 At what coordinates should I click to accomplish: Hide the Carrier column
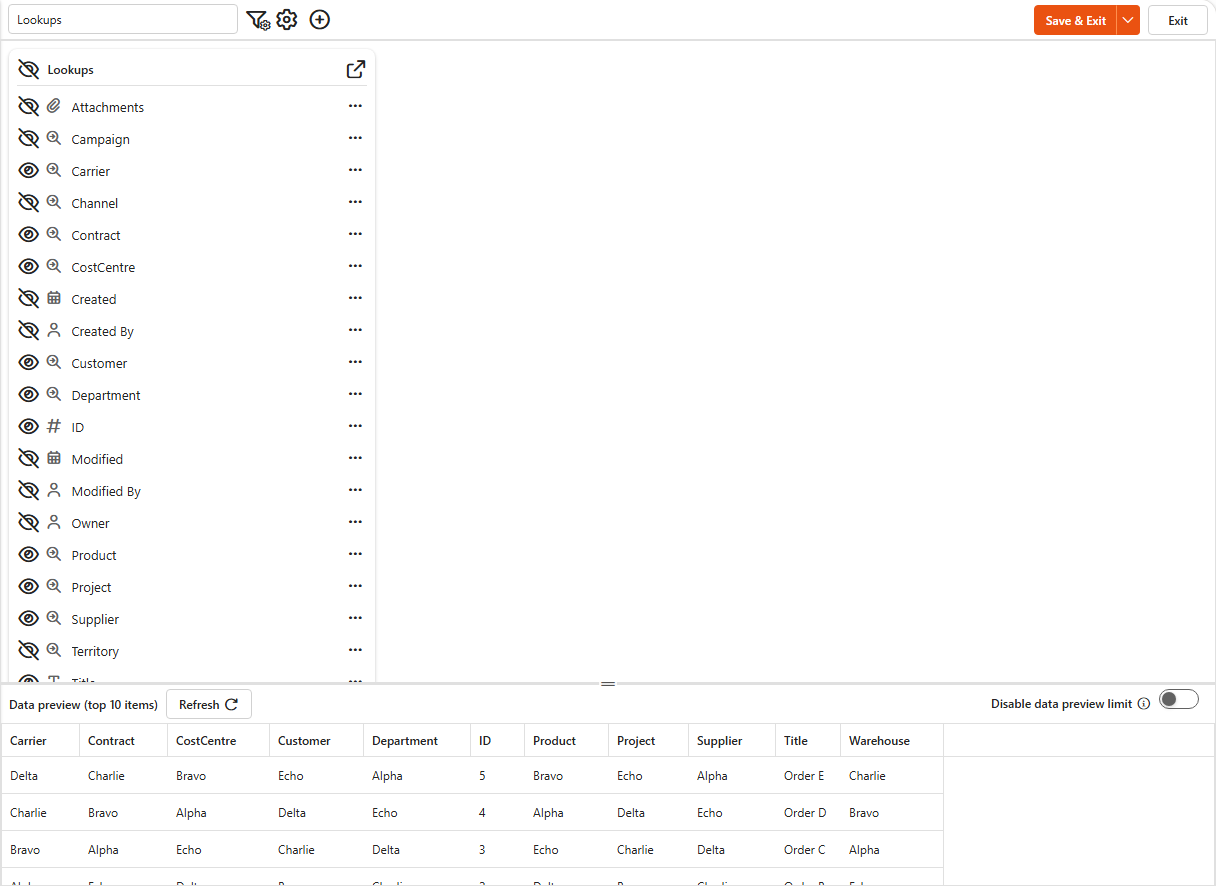pos(29,171)
